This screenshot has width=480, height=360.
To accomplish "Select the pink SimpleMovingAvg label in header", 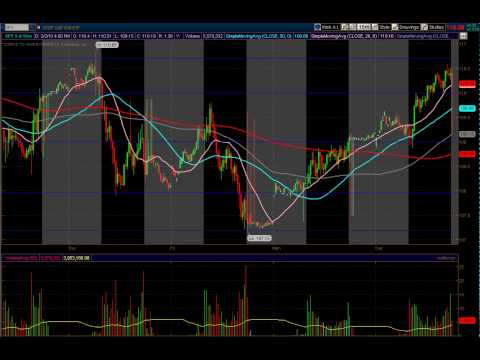I will [344, 36].
